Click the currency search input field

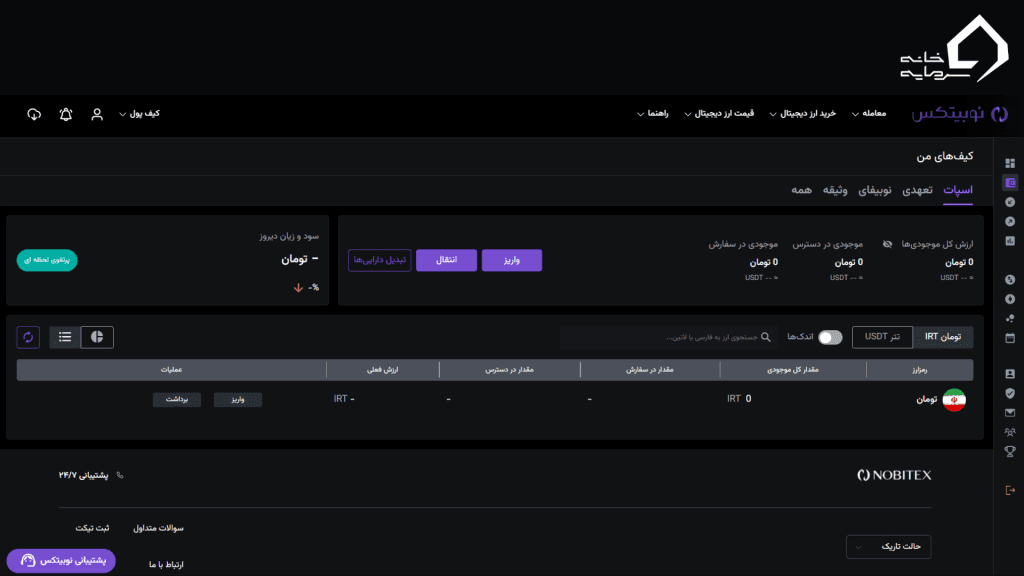pos(670,337)
